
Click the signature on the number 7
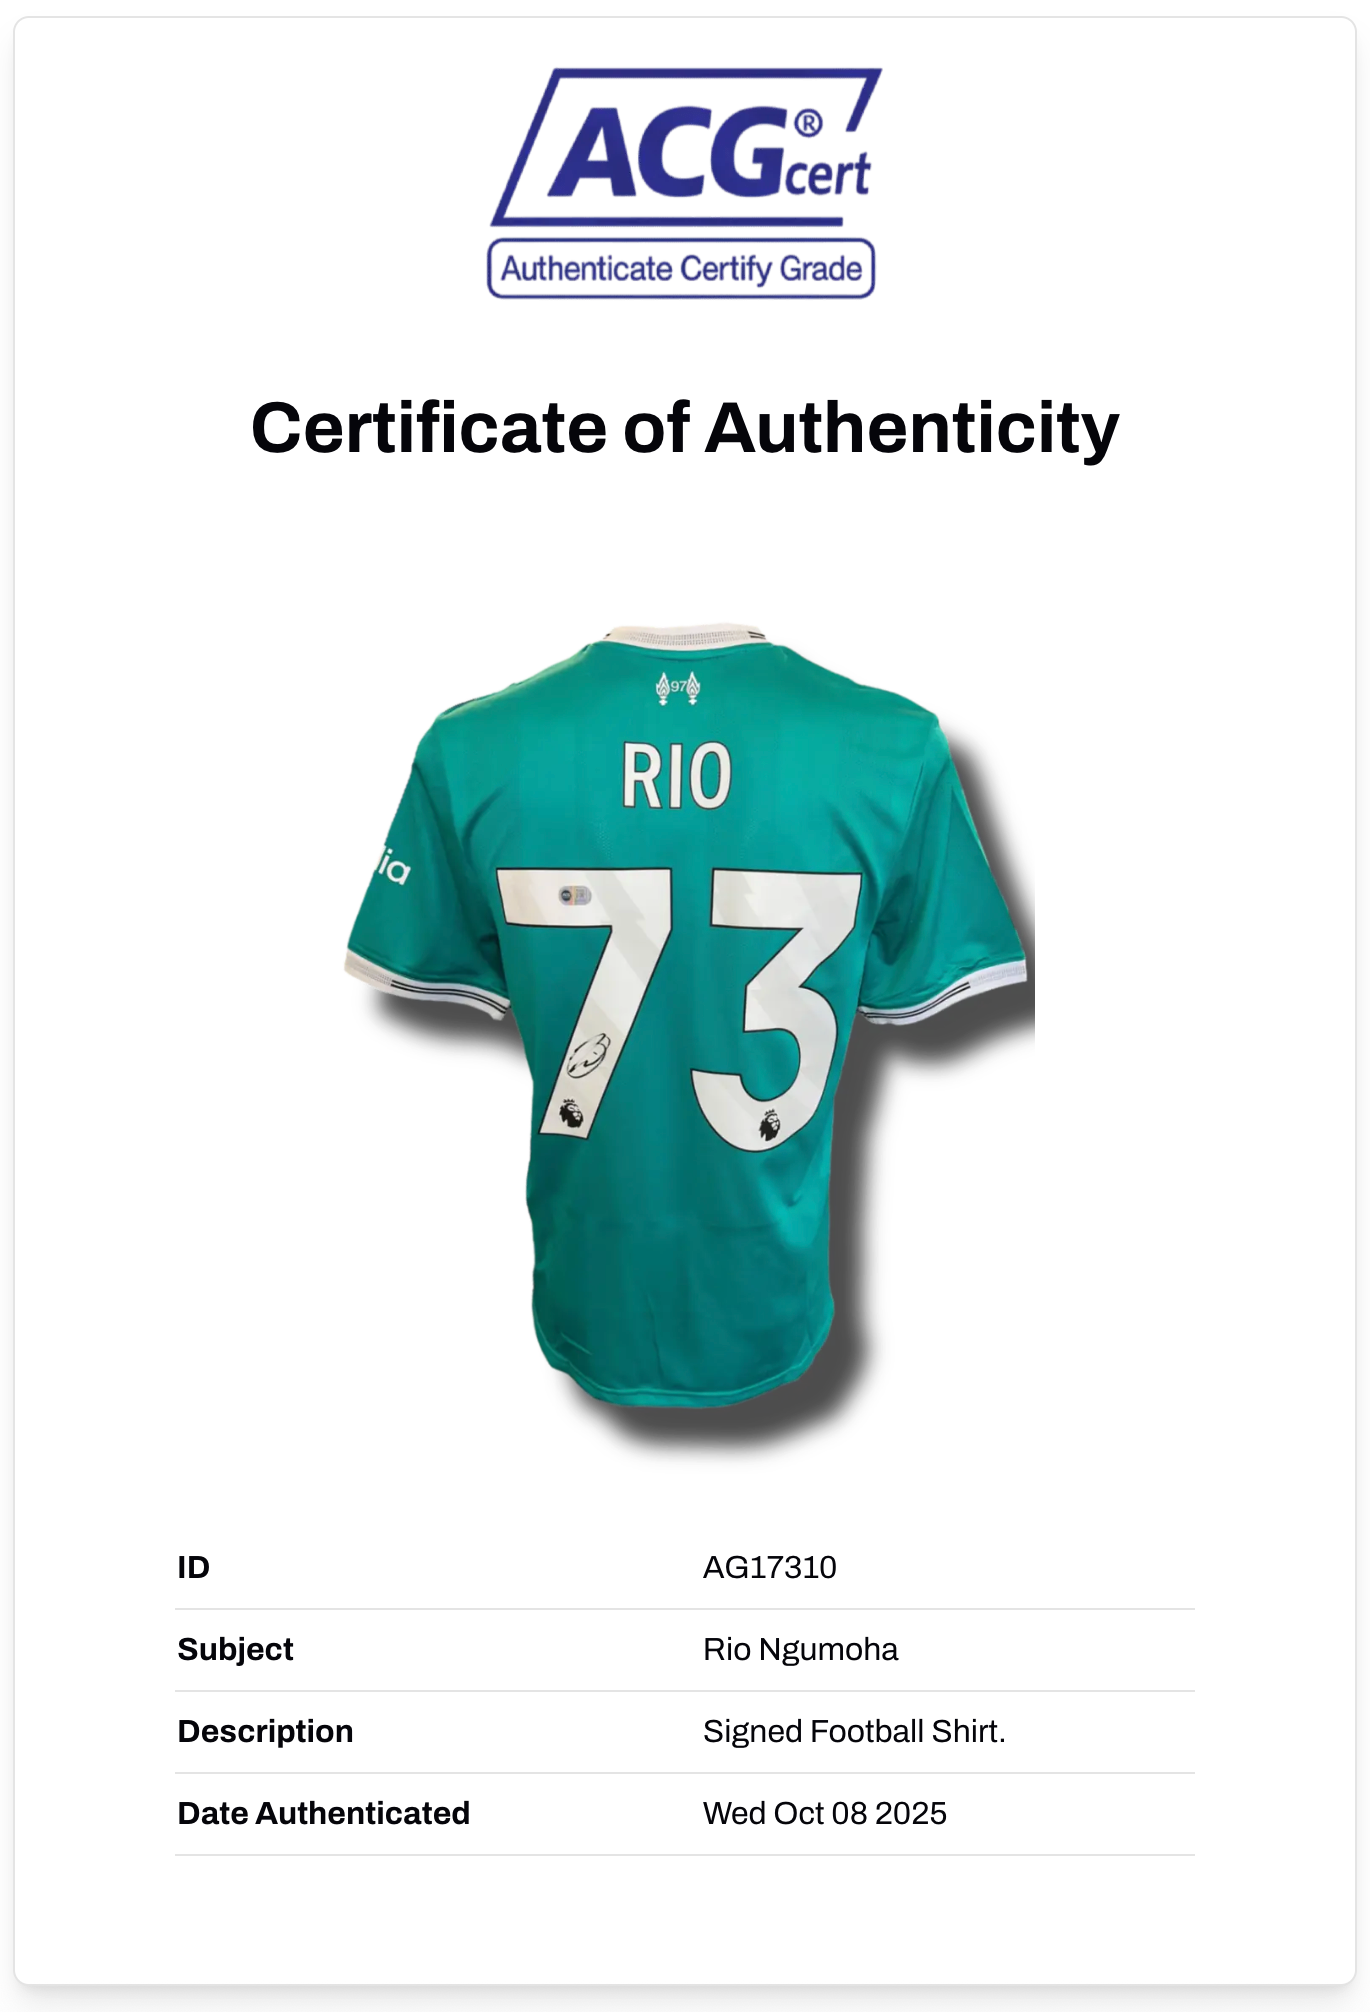(x=588, y=1054)
